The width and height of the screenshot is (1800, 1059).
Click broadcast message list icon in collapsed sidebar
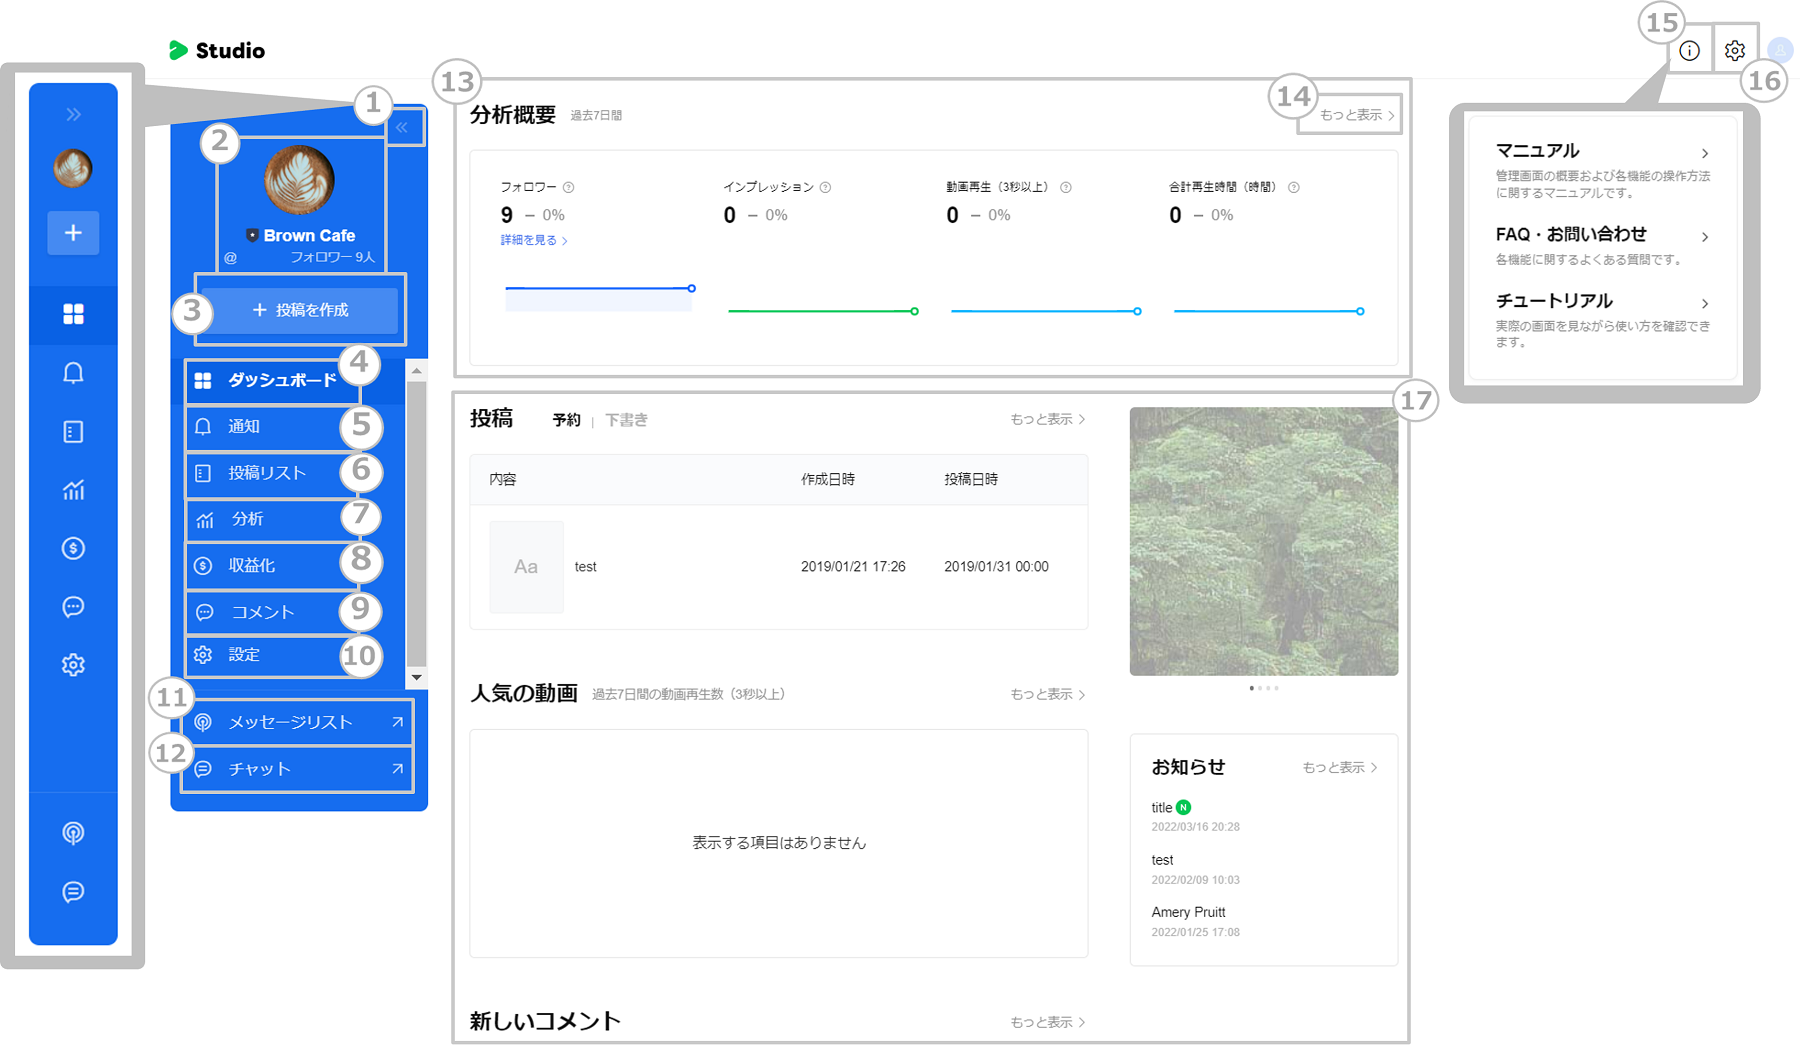tap(73, 833)
